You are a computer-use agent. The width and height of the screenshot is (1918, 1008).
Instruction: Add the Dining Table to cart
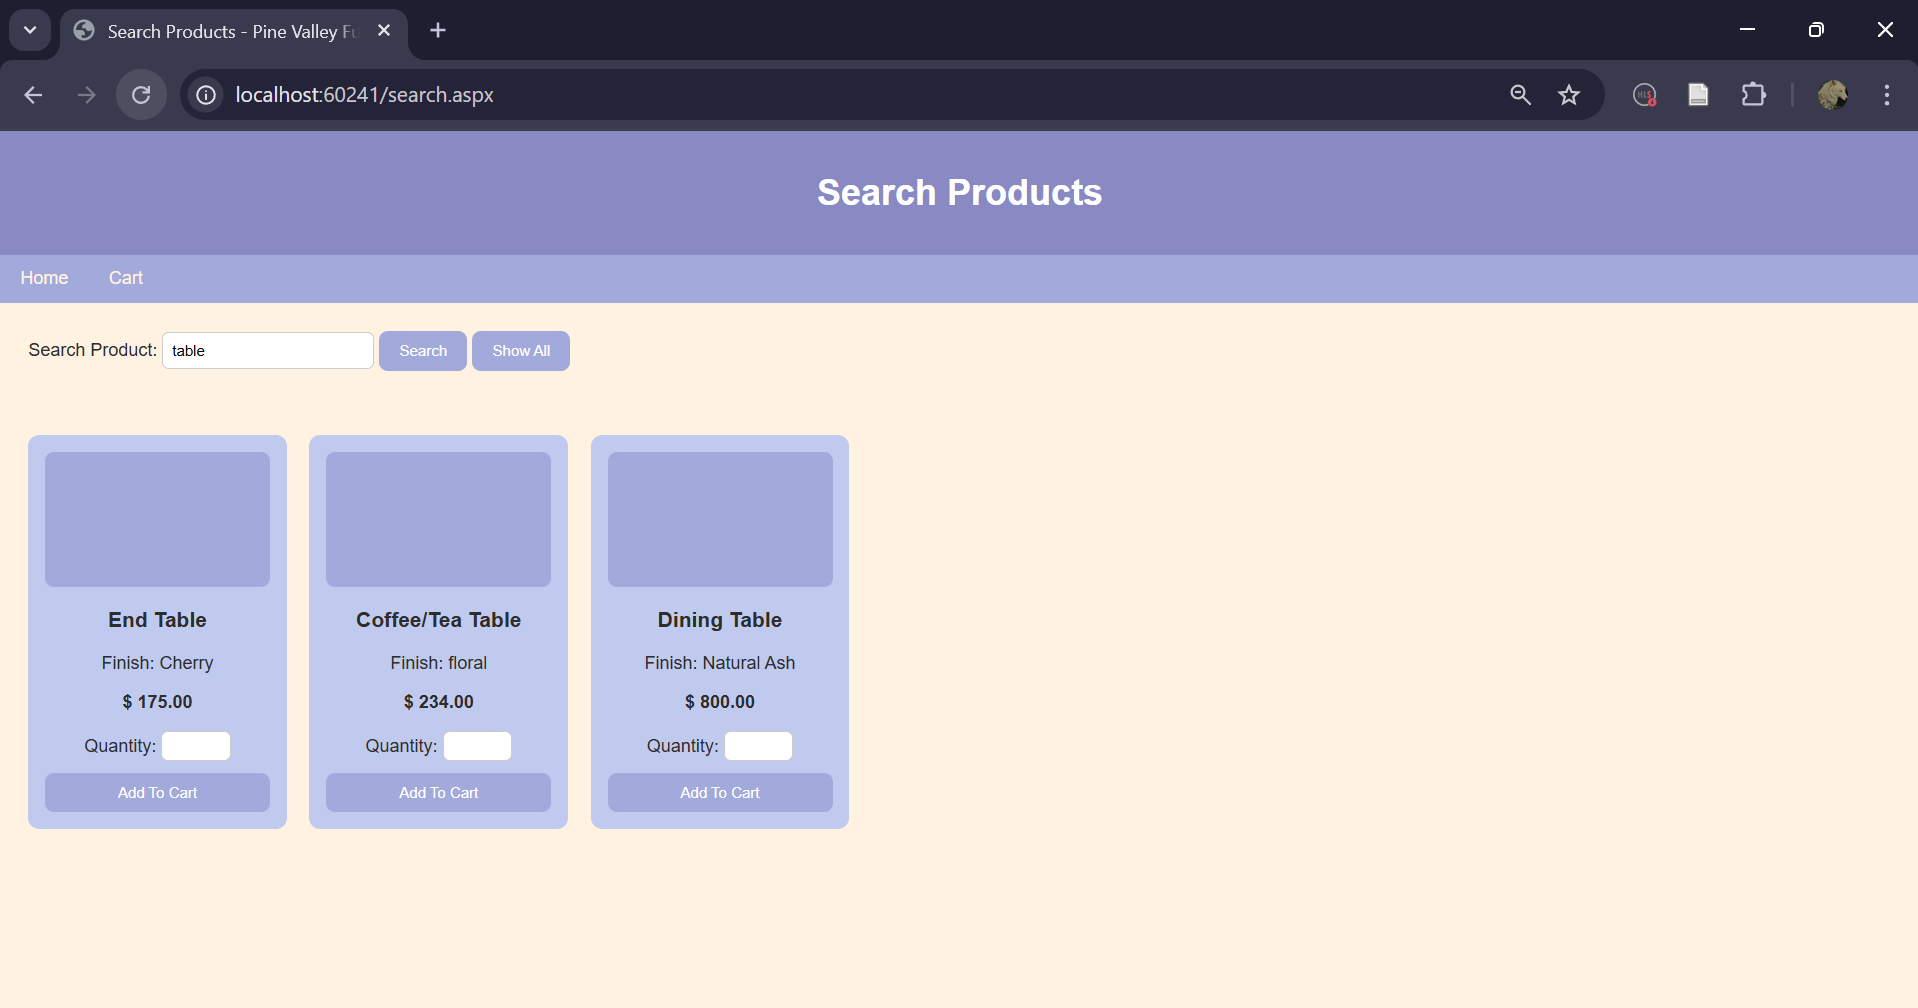point(719,792)
